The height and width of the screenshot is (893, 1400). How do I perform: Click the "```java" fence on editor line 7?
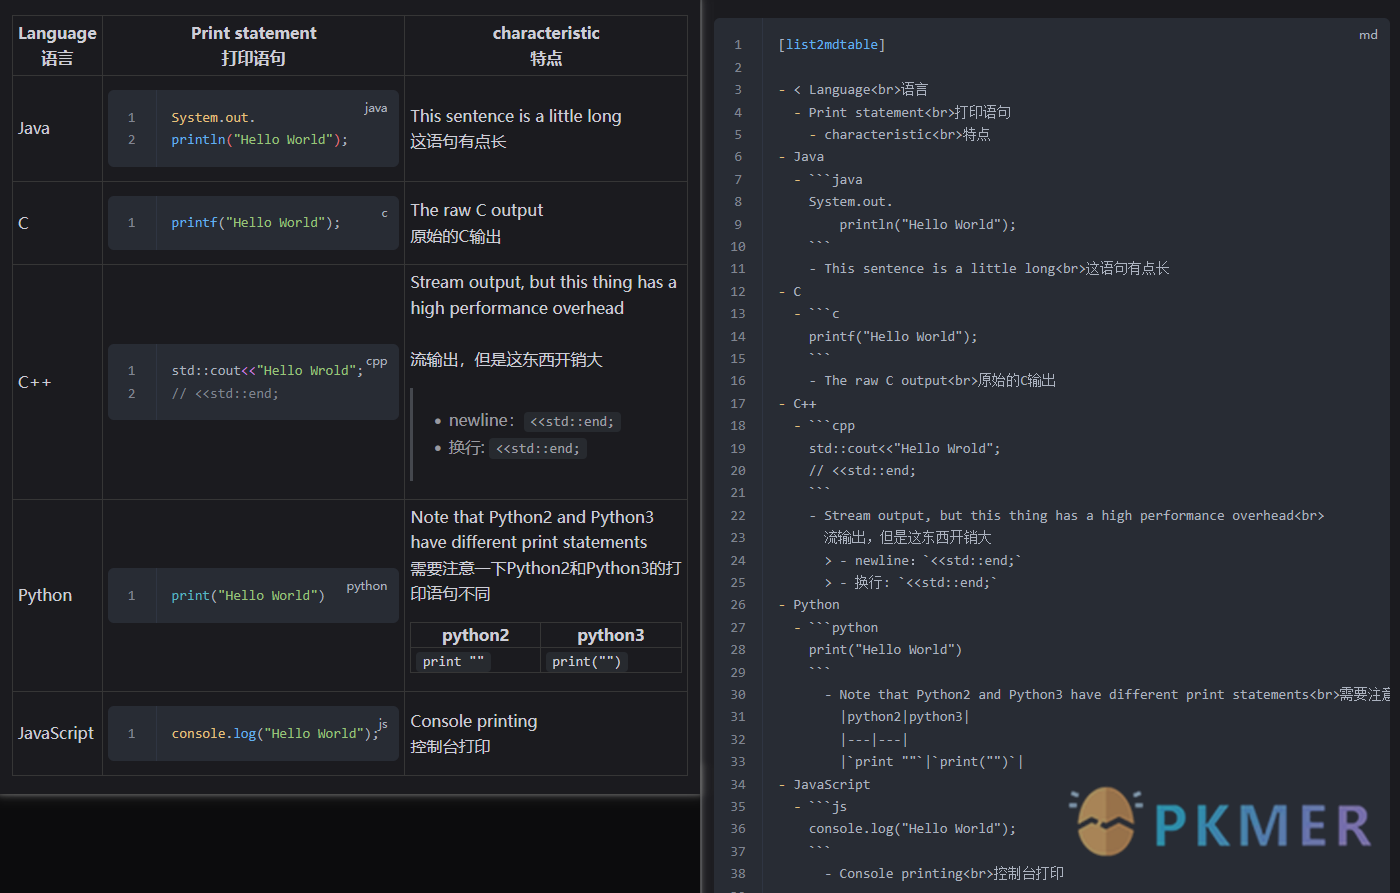pyautogui.click(x=836, y=180)
